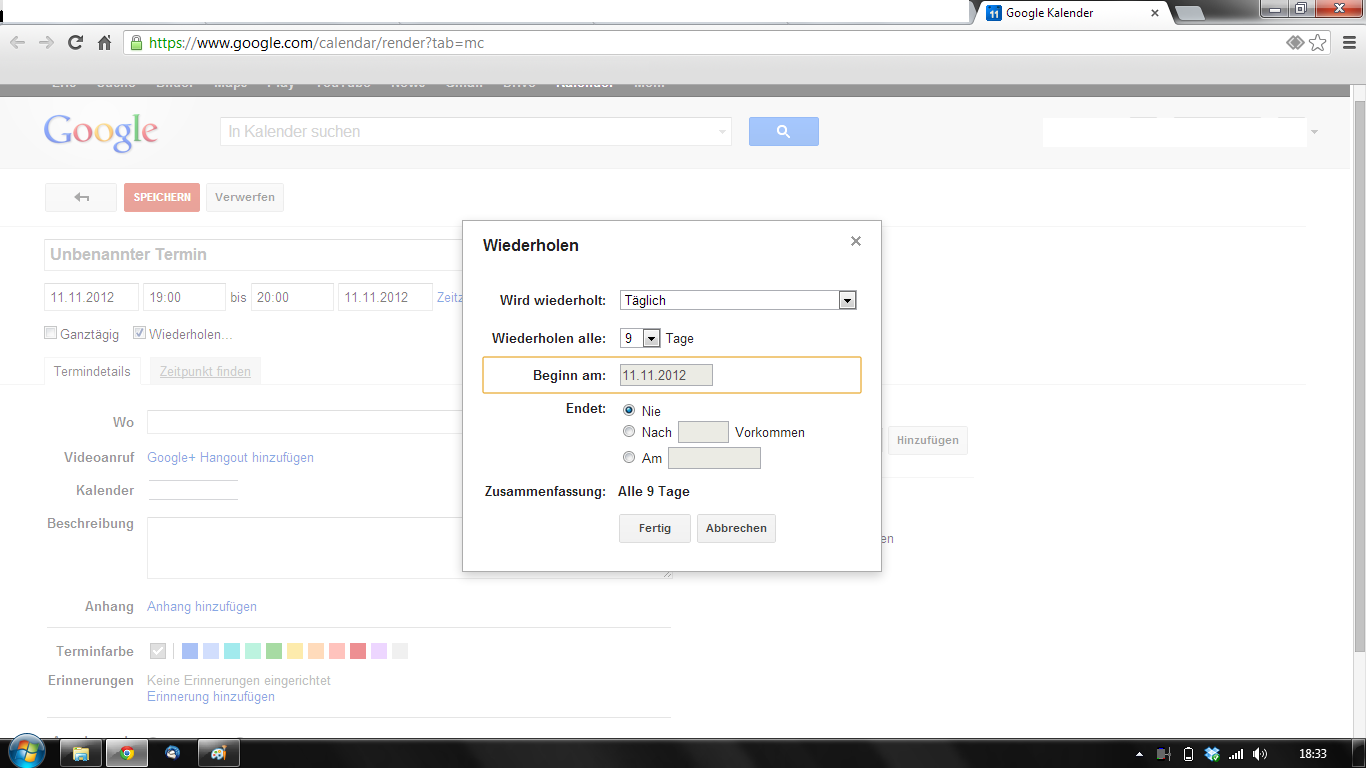Click the 'Anhang hinzufügen' link
Screen dimensions: 1366x768
coord(202,606)
